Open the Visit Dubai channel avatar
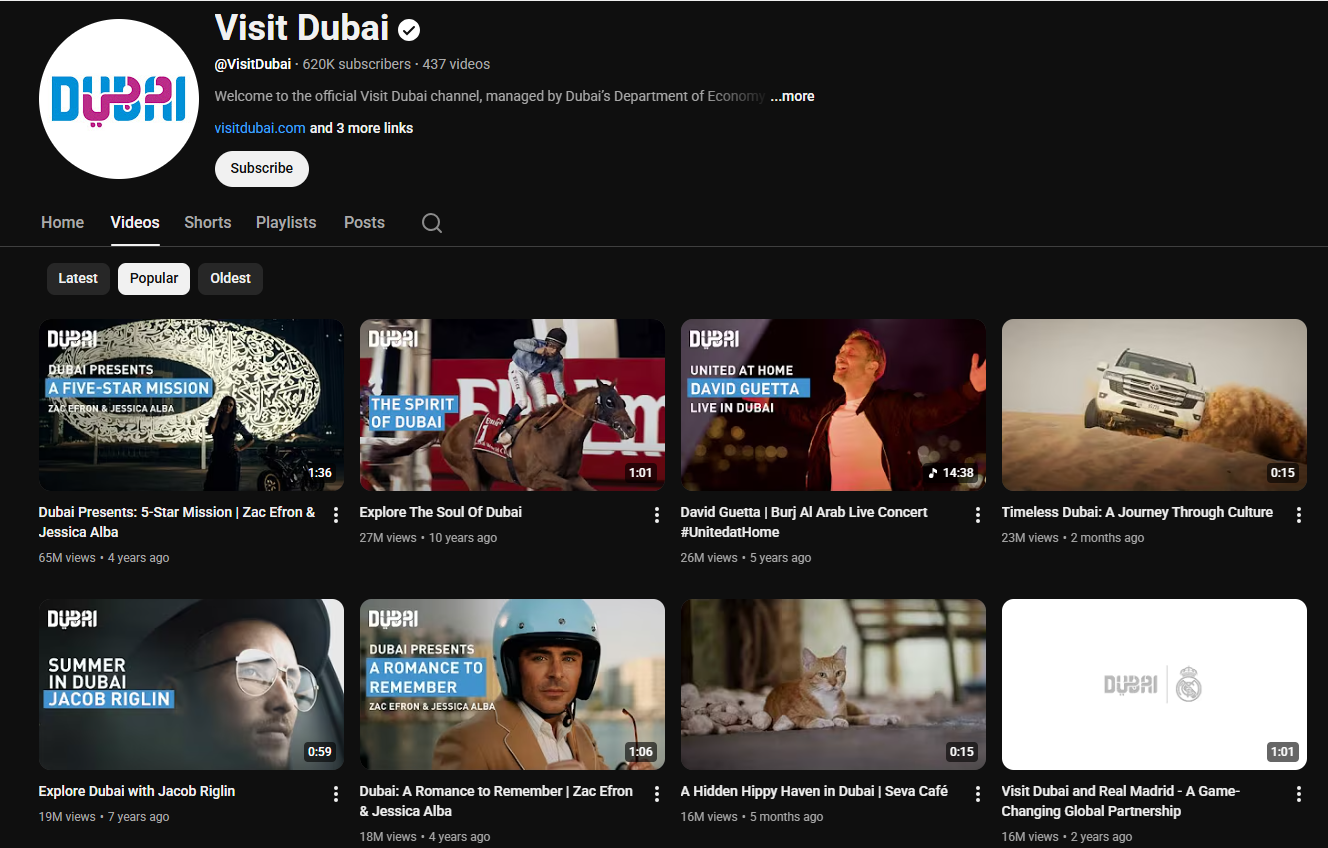 [119, 99]
